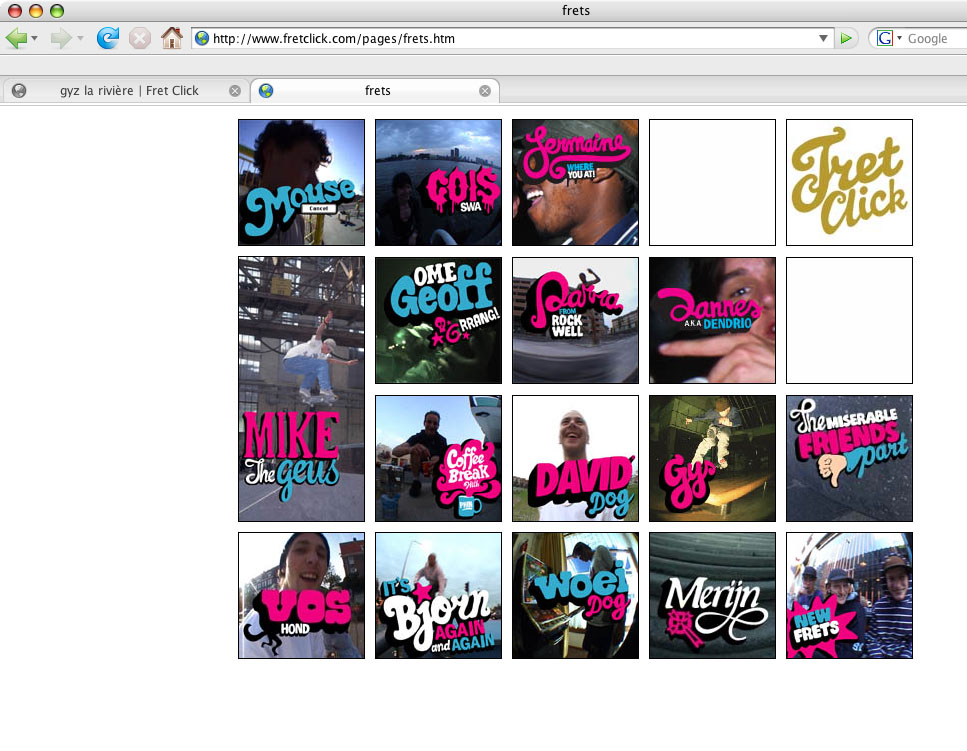Open the Mike The Geus thumbnail
This screenshot has width=967, height=751.
pos(301,389)
